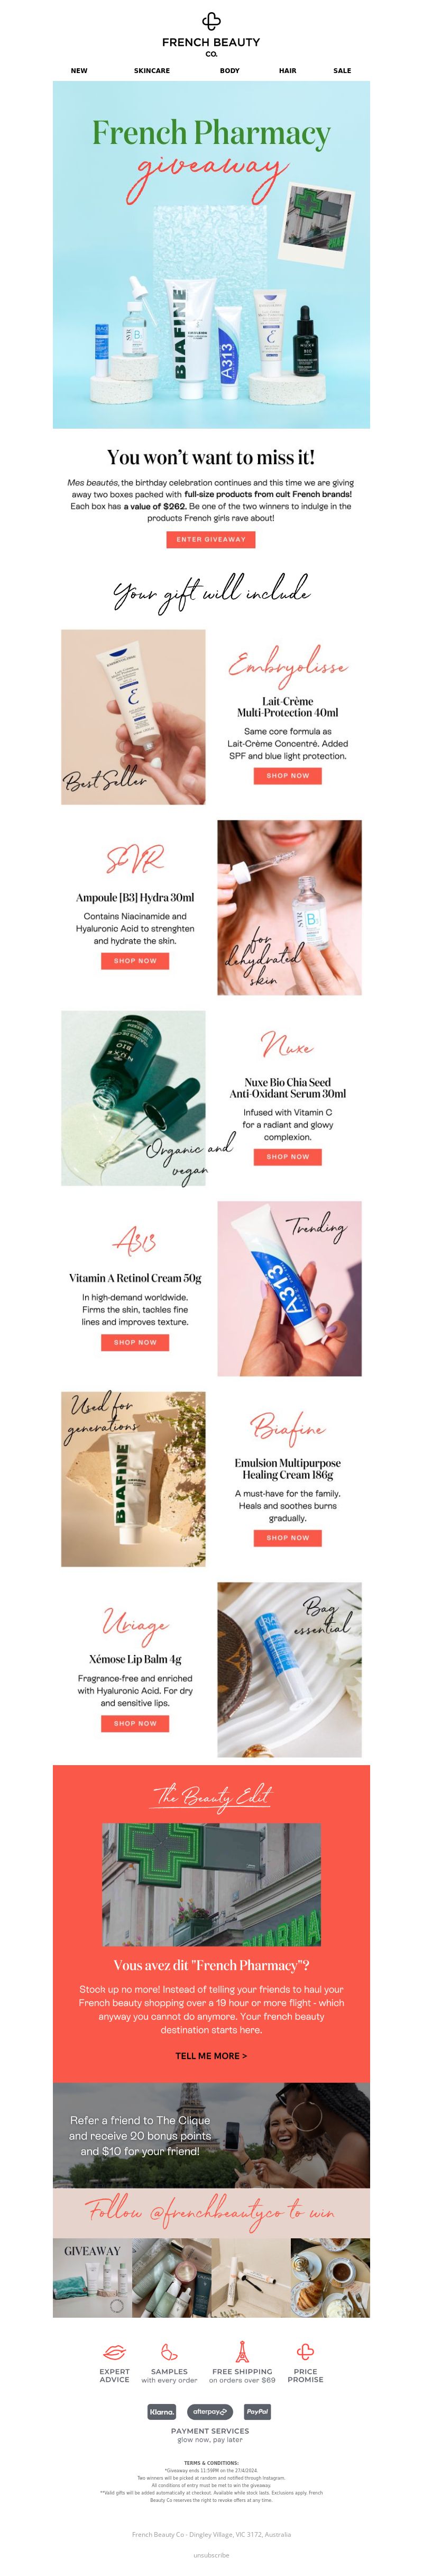Click the Price Promise icon

[x=305, y=2351]
